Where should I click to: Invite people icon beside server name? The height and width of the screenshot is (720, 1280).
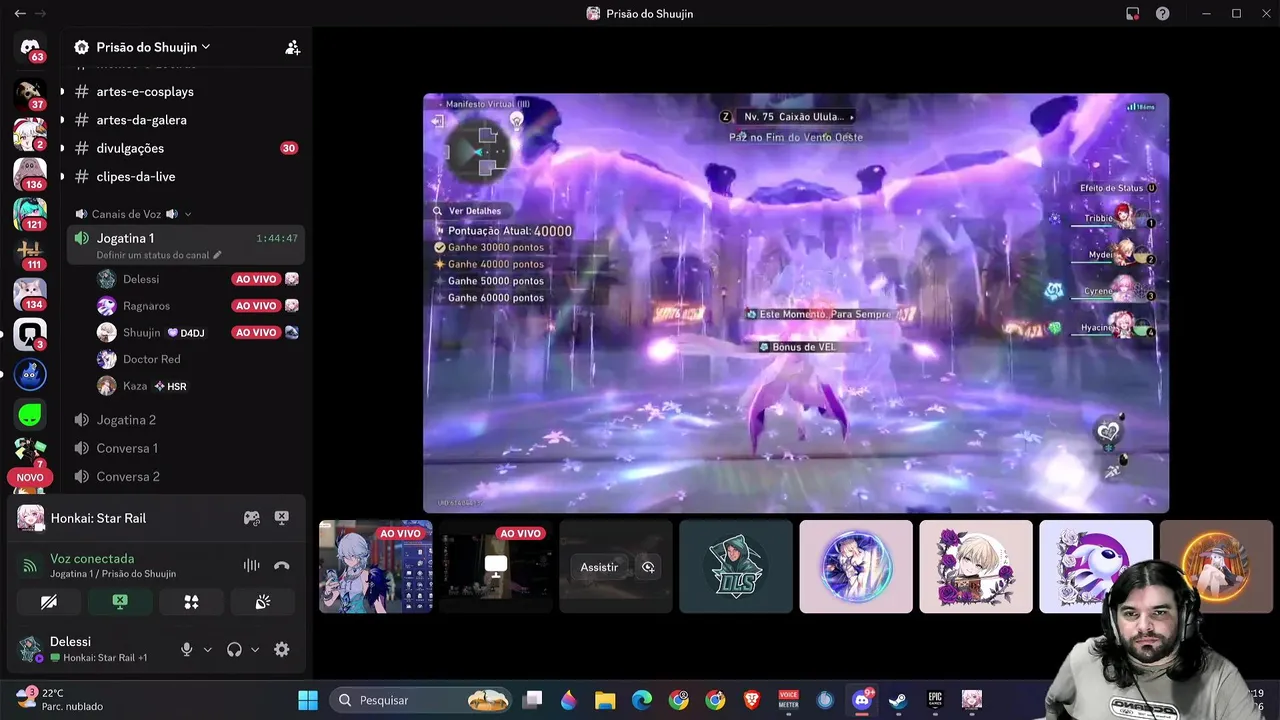pyautogui.click(x=292, y=47)
